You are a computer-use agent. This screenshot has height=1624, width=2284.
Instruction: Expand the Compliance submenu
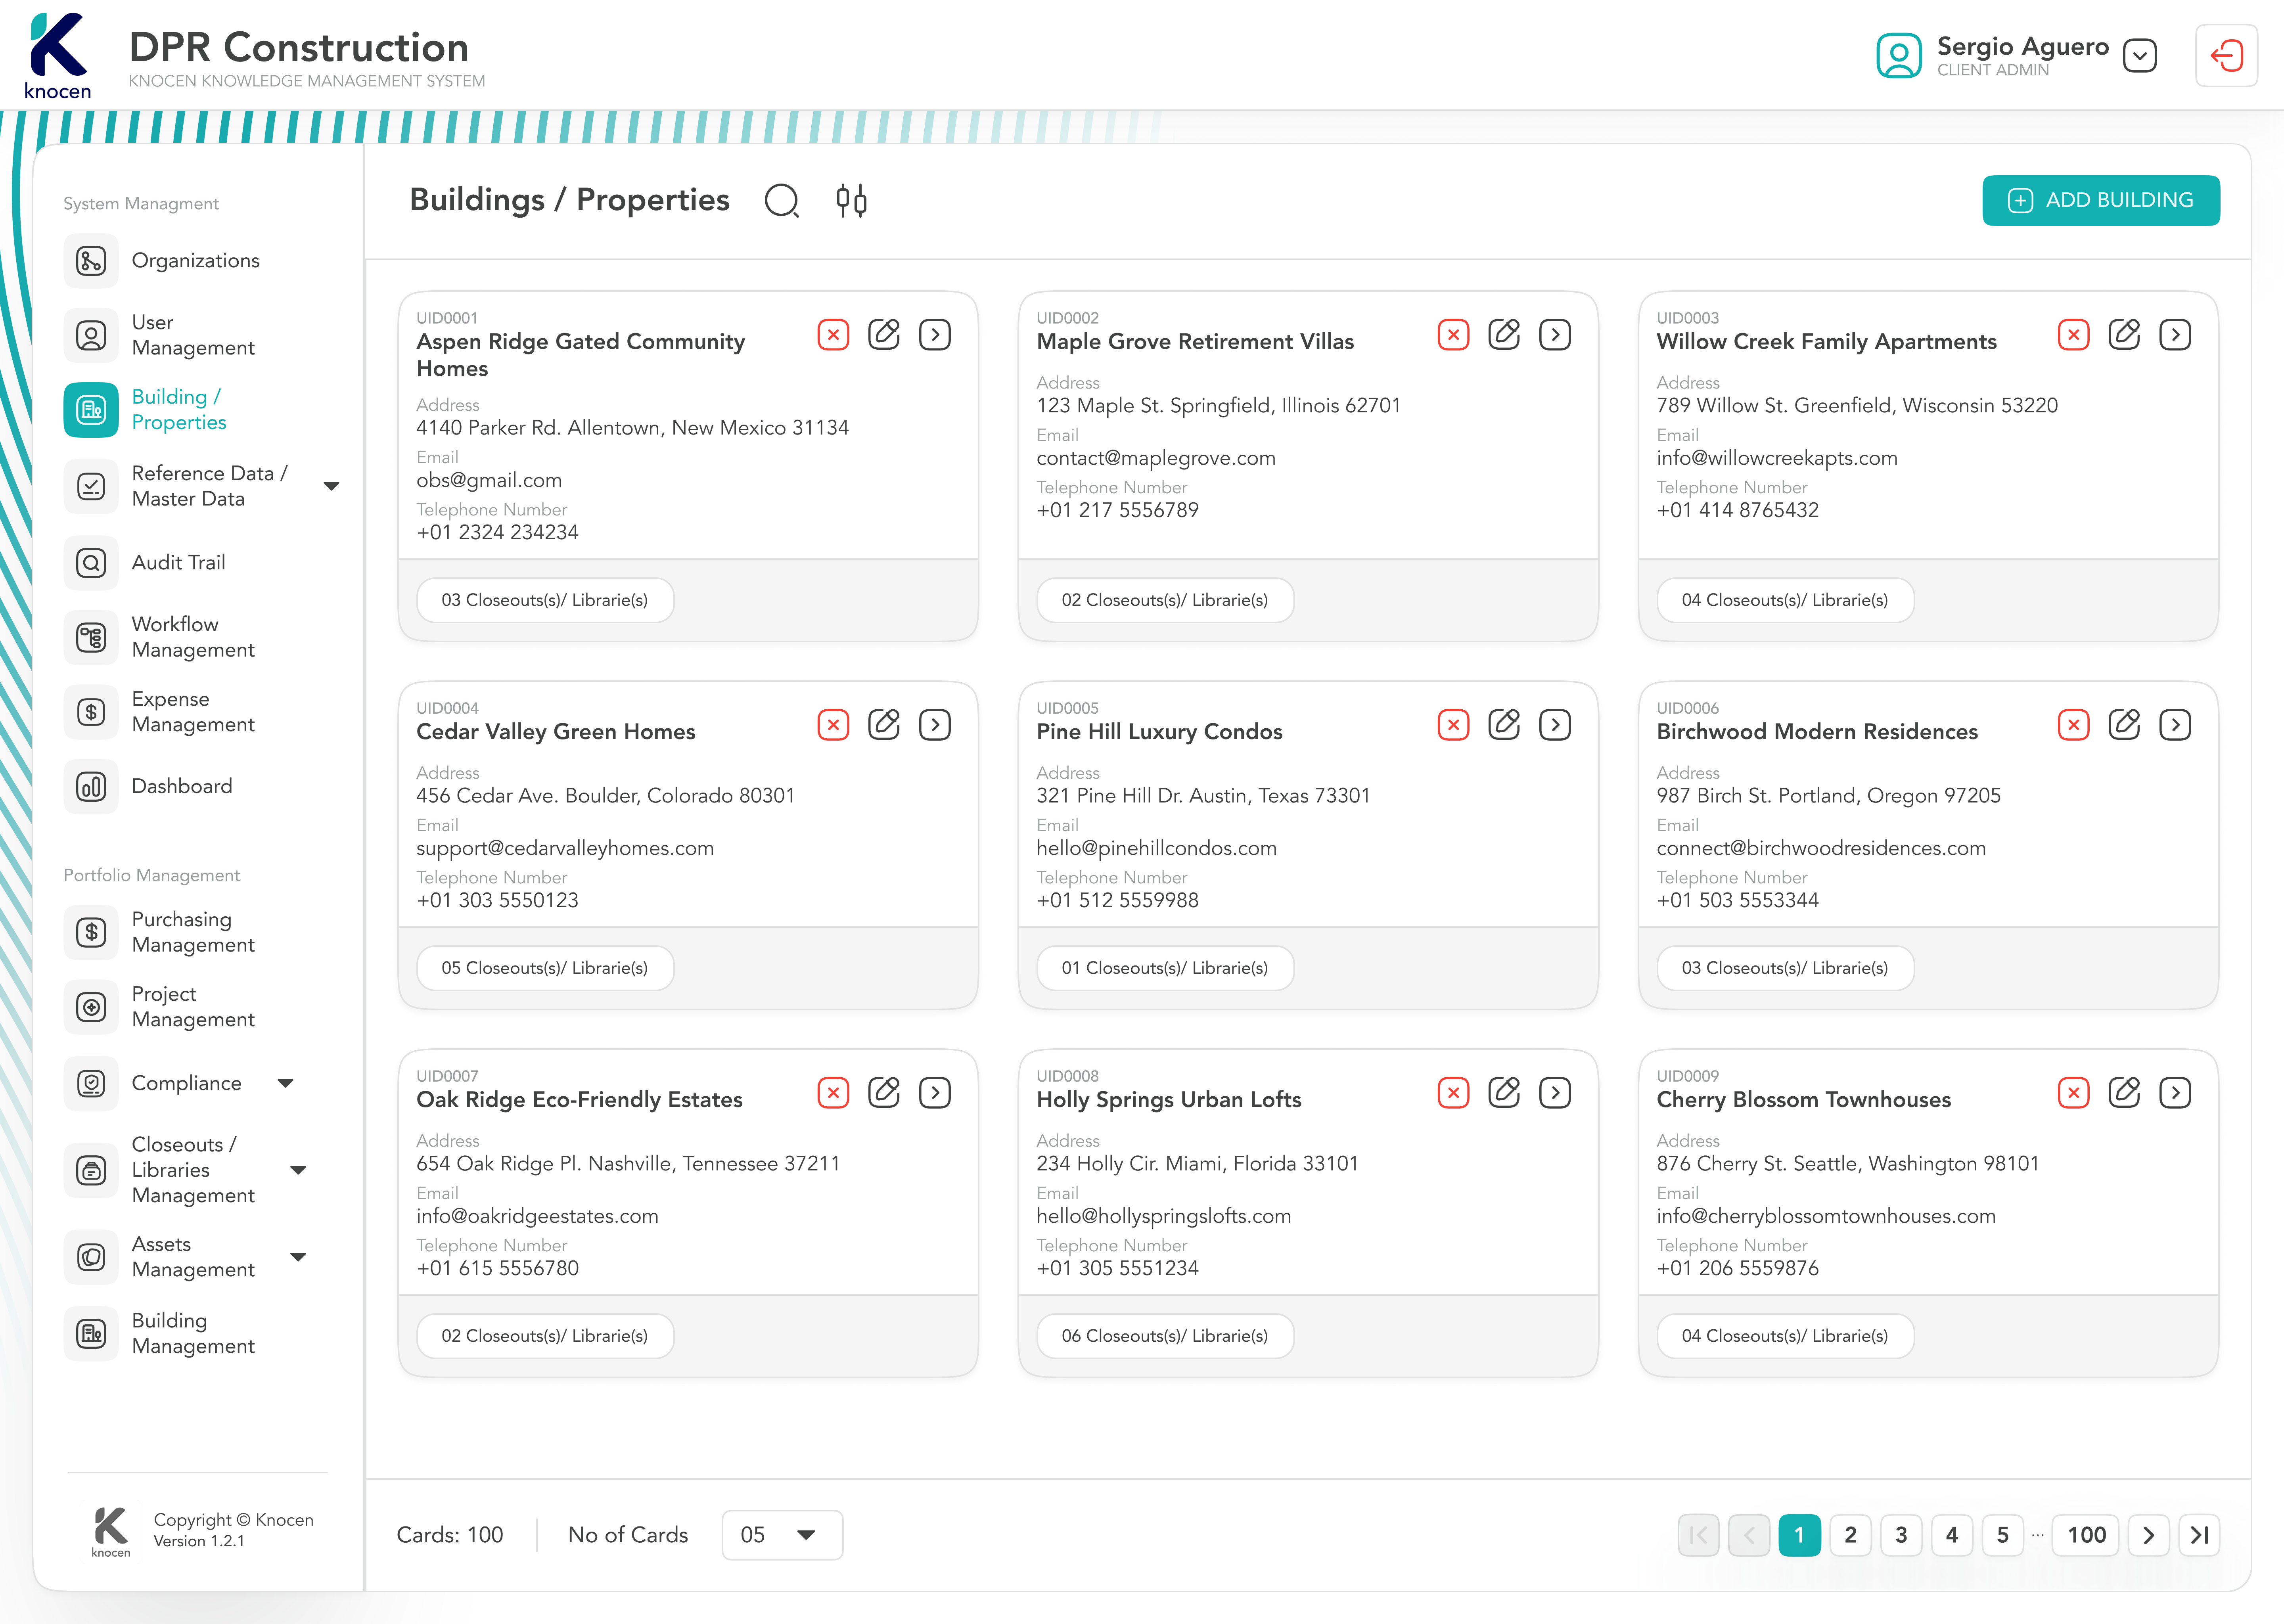coord(285,1083)
